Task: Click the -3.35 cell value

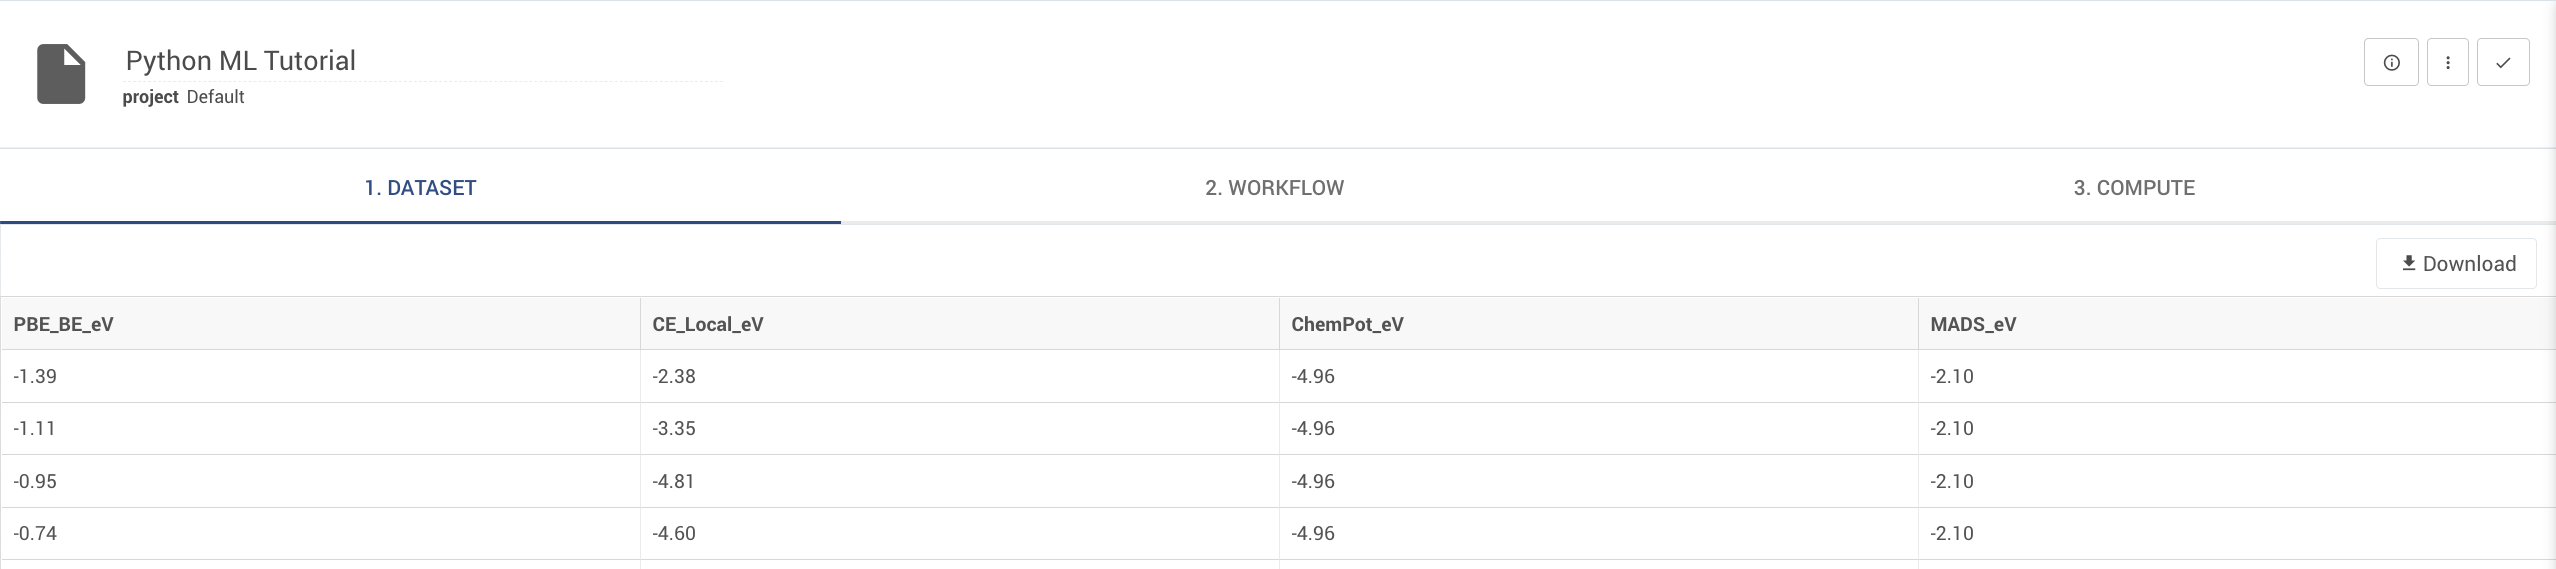Action: coord(674,429)
